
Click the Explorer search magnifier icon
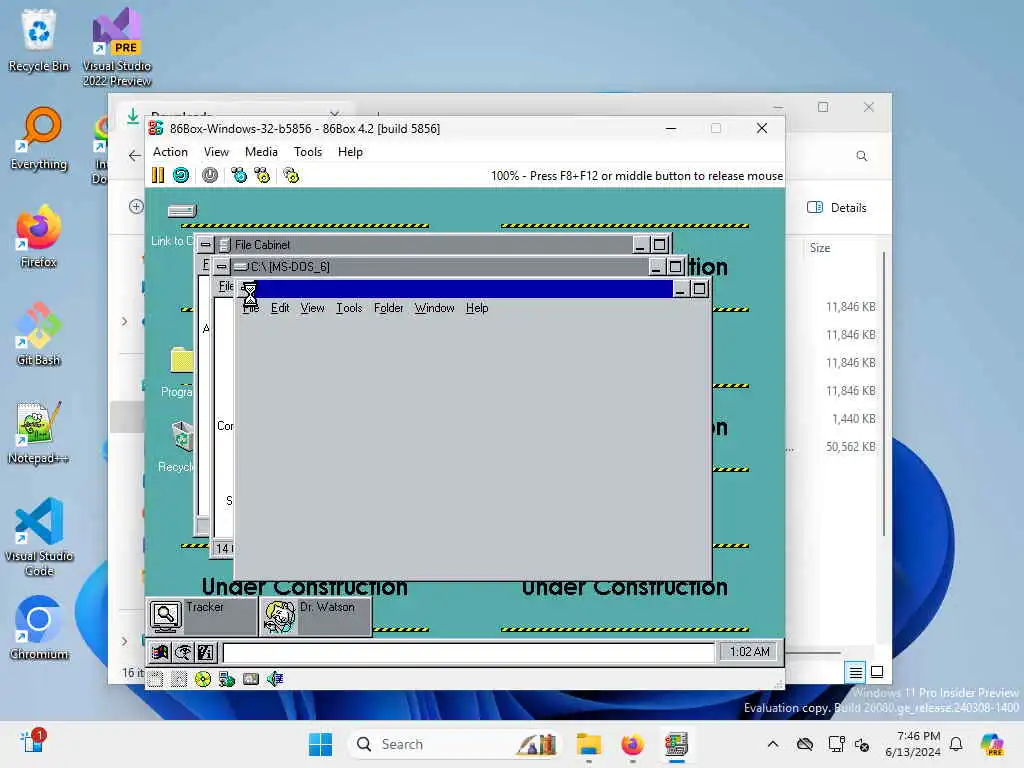tap(861, 156)
